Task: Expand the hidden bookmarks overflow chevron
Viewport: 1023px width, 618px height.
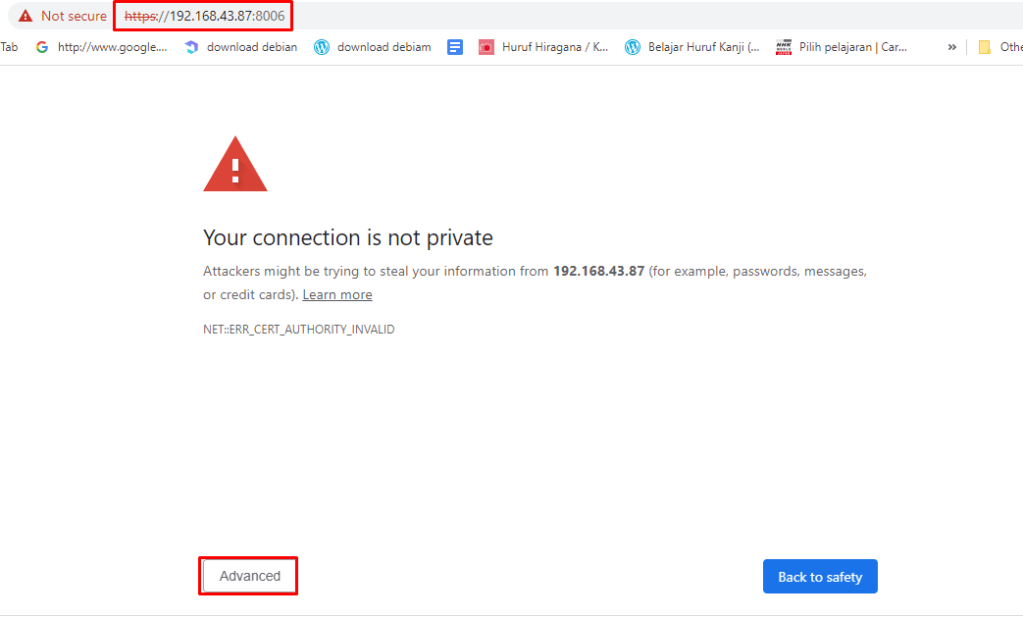Action: 952,47
